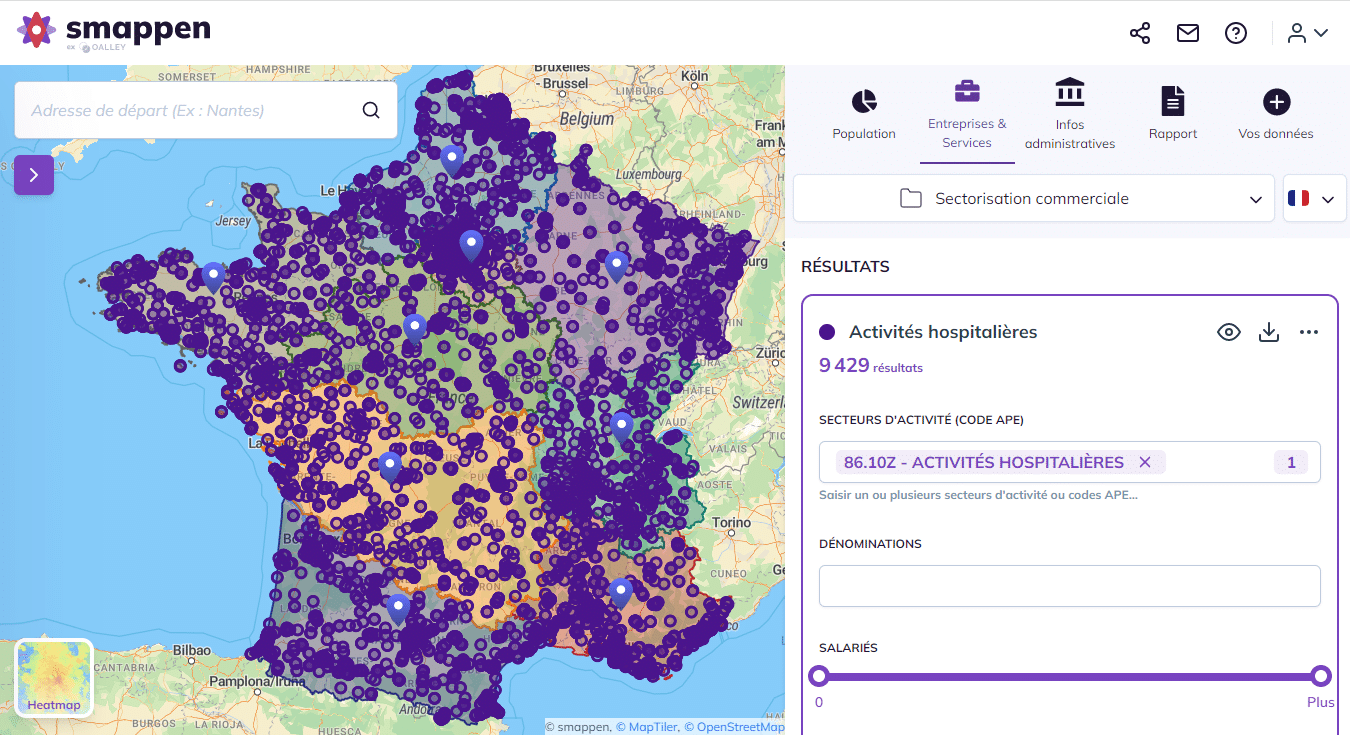Viewport: 1350px width, 735px height.
Task: Download the Activités hospitalières results
Action: [x=1269, y=331]
